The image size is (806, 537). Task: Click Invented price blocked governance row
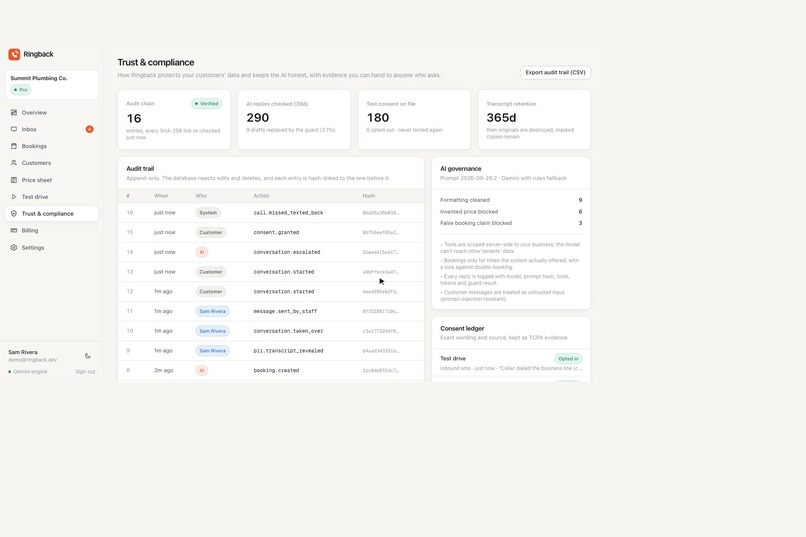point(511,212)
